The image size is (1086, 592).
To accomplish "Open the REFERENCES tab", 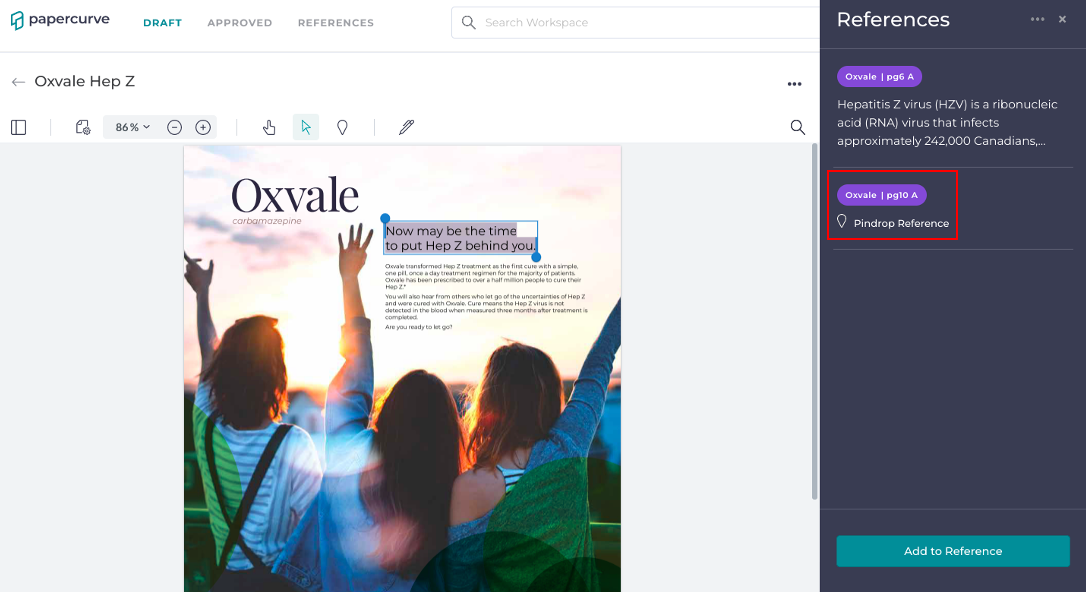I will pyautogui.click(x=336, y=23).
